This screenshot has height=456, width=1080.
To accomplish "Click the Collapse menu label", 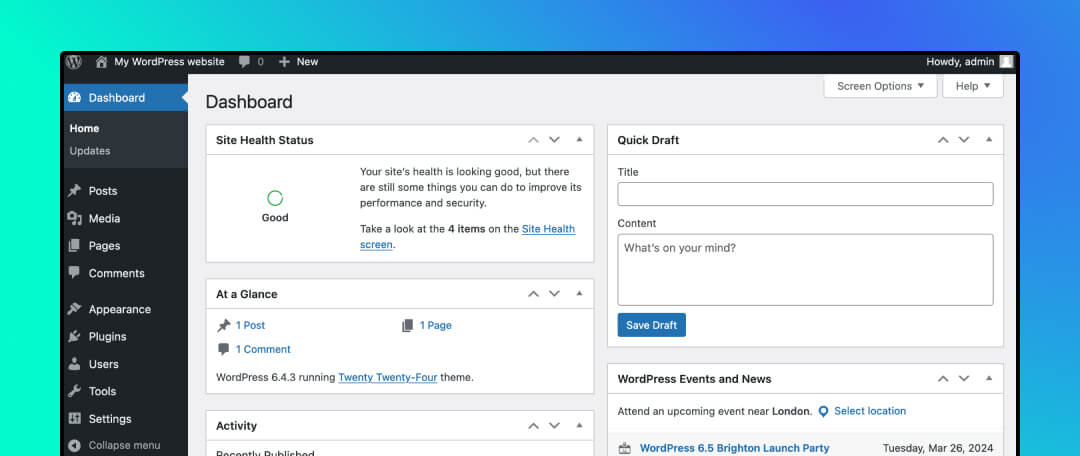I will (125, 446).
